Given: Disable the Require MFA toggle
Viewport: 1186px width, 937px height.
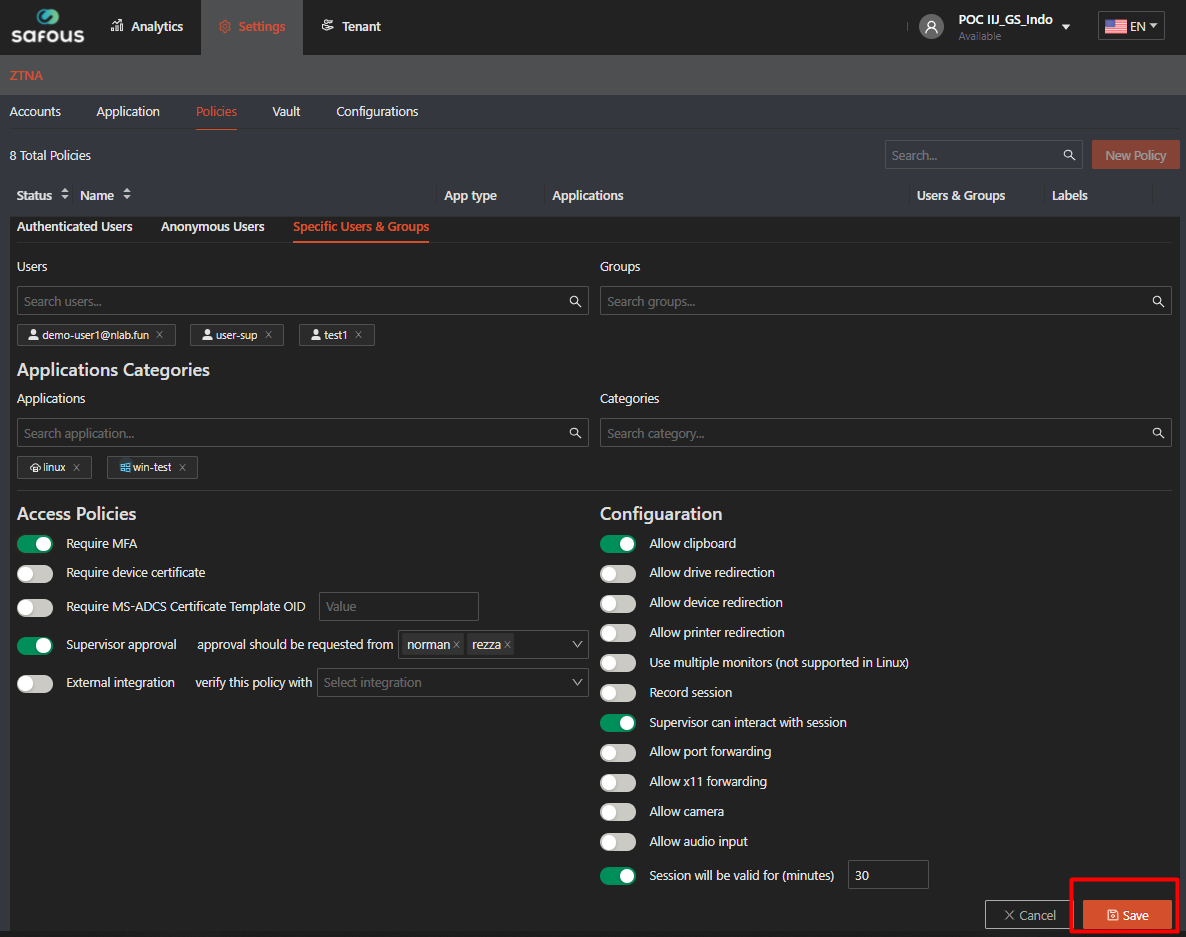Looking at the screenshot, I should point(35,544).
